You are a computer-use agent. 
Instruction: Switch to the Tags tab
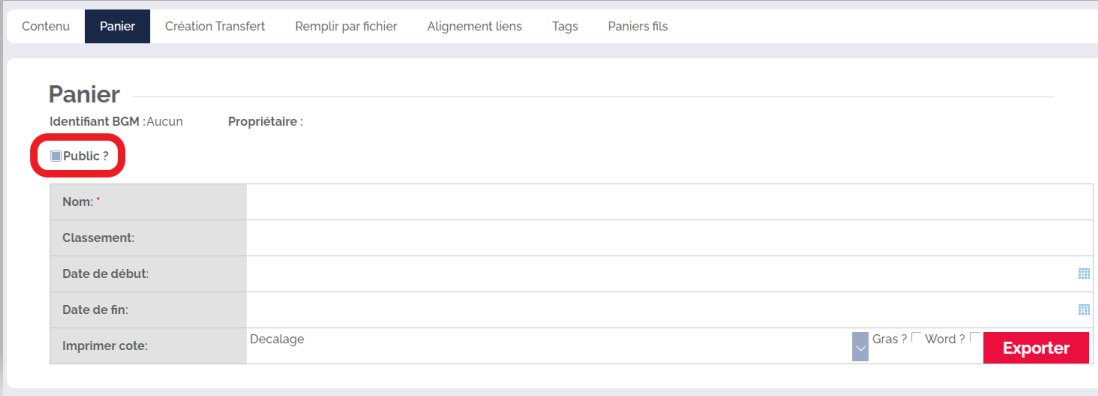coord(565,27)
